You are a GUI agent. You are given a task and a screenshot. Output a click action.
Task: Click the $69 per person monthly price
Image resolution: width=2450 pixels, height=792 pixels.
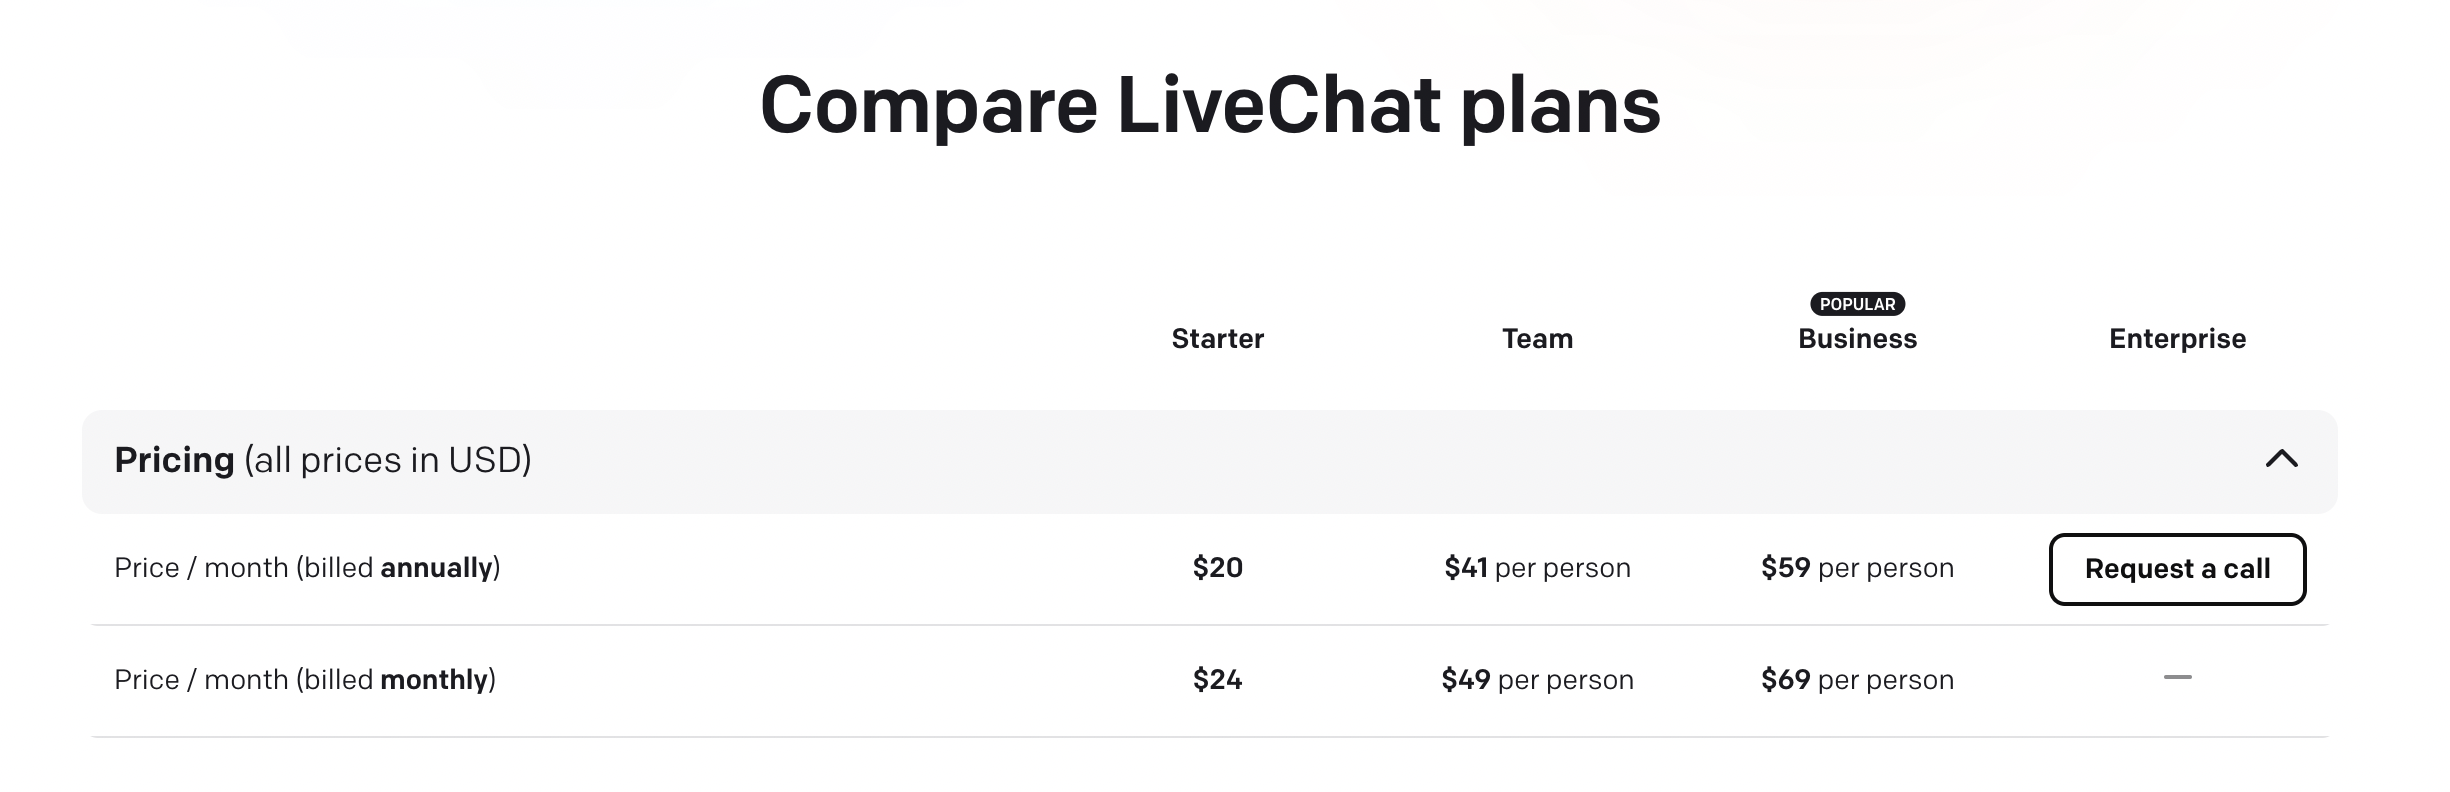point(1857,680)
